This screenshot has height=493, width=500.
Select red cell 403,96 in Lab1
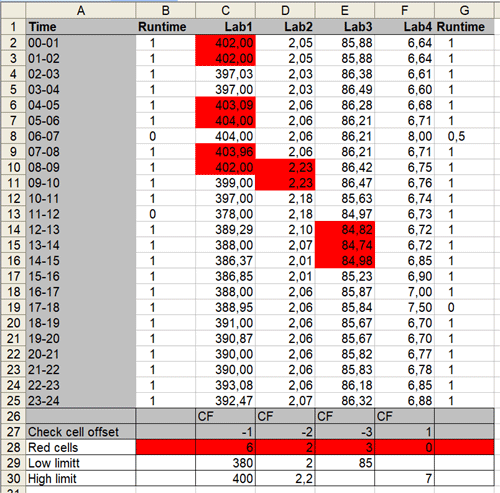point(225,152)
